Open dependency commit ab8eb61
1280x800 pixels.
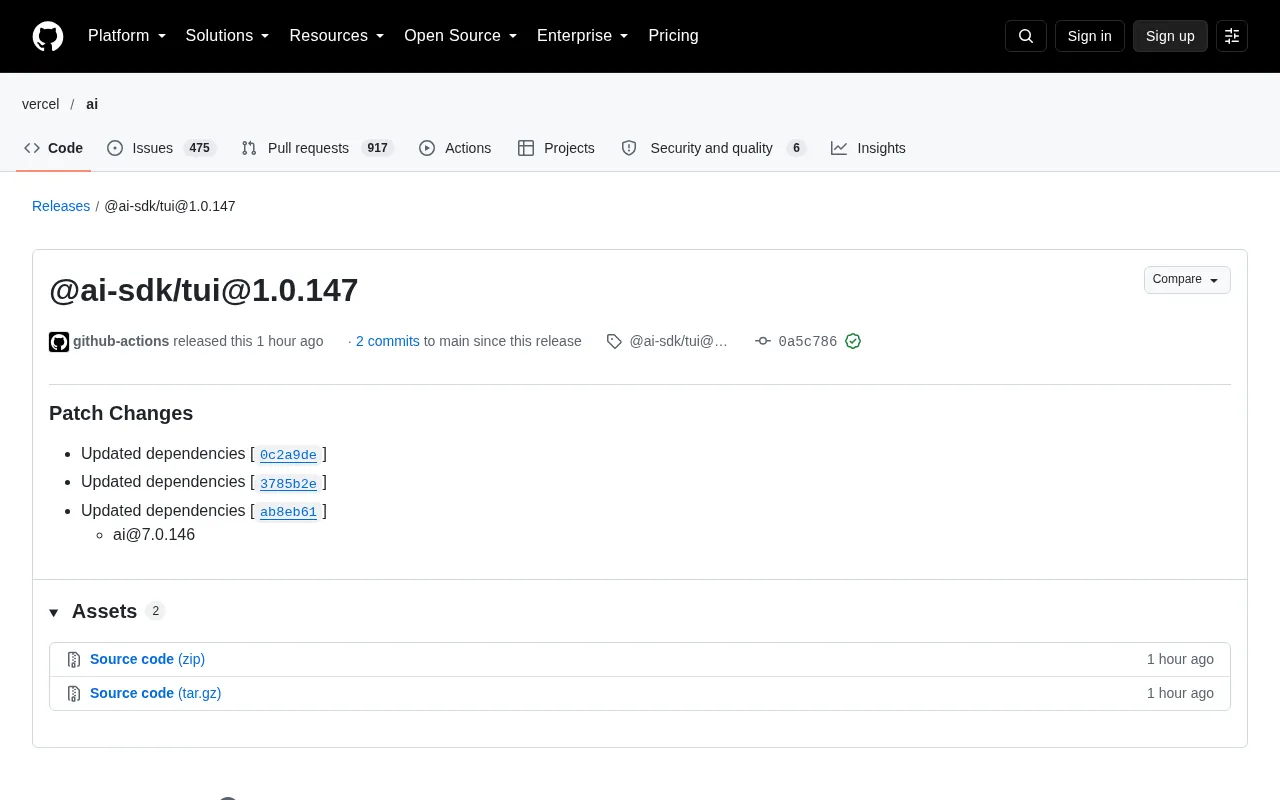288,512
